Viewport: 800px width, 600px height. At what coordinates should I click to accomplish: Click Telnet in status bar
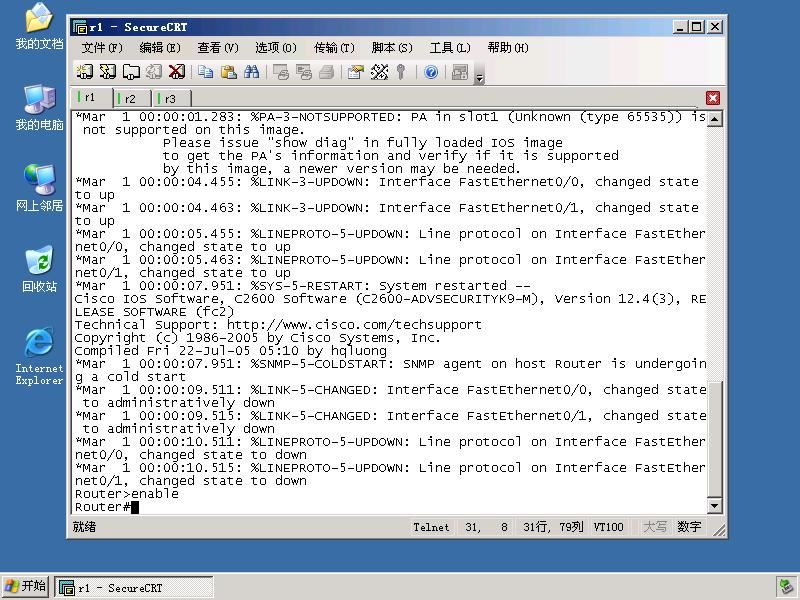point(432,527)
